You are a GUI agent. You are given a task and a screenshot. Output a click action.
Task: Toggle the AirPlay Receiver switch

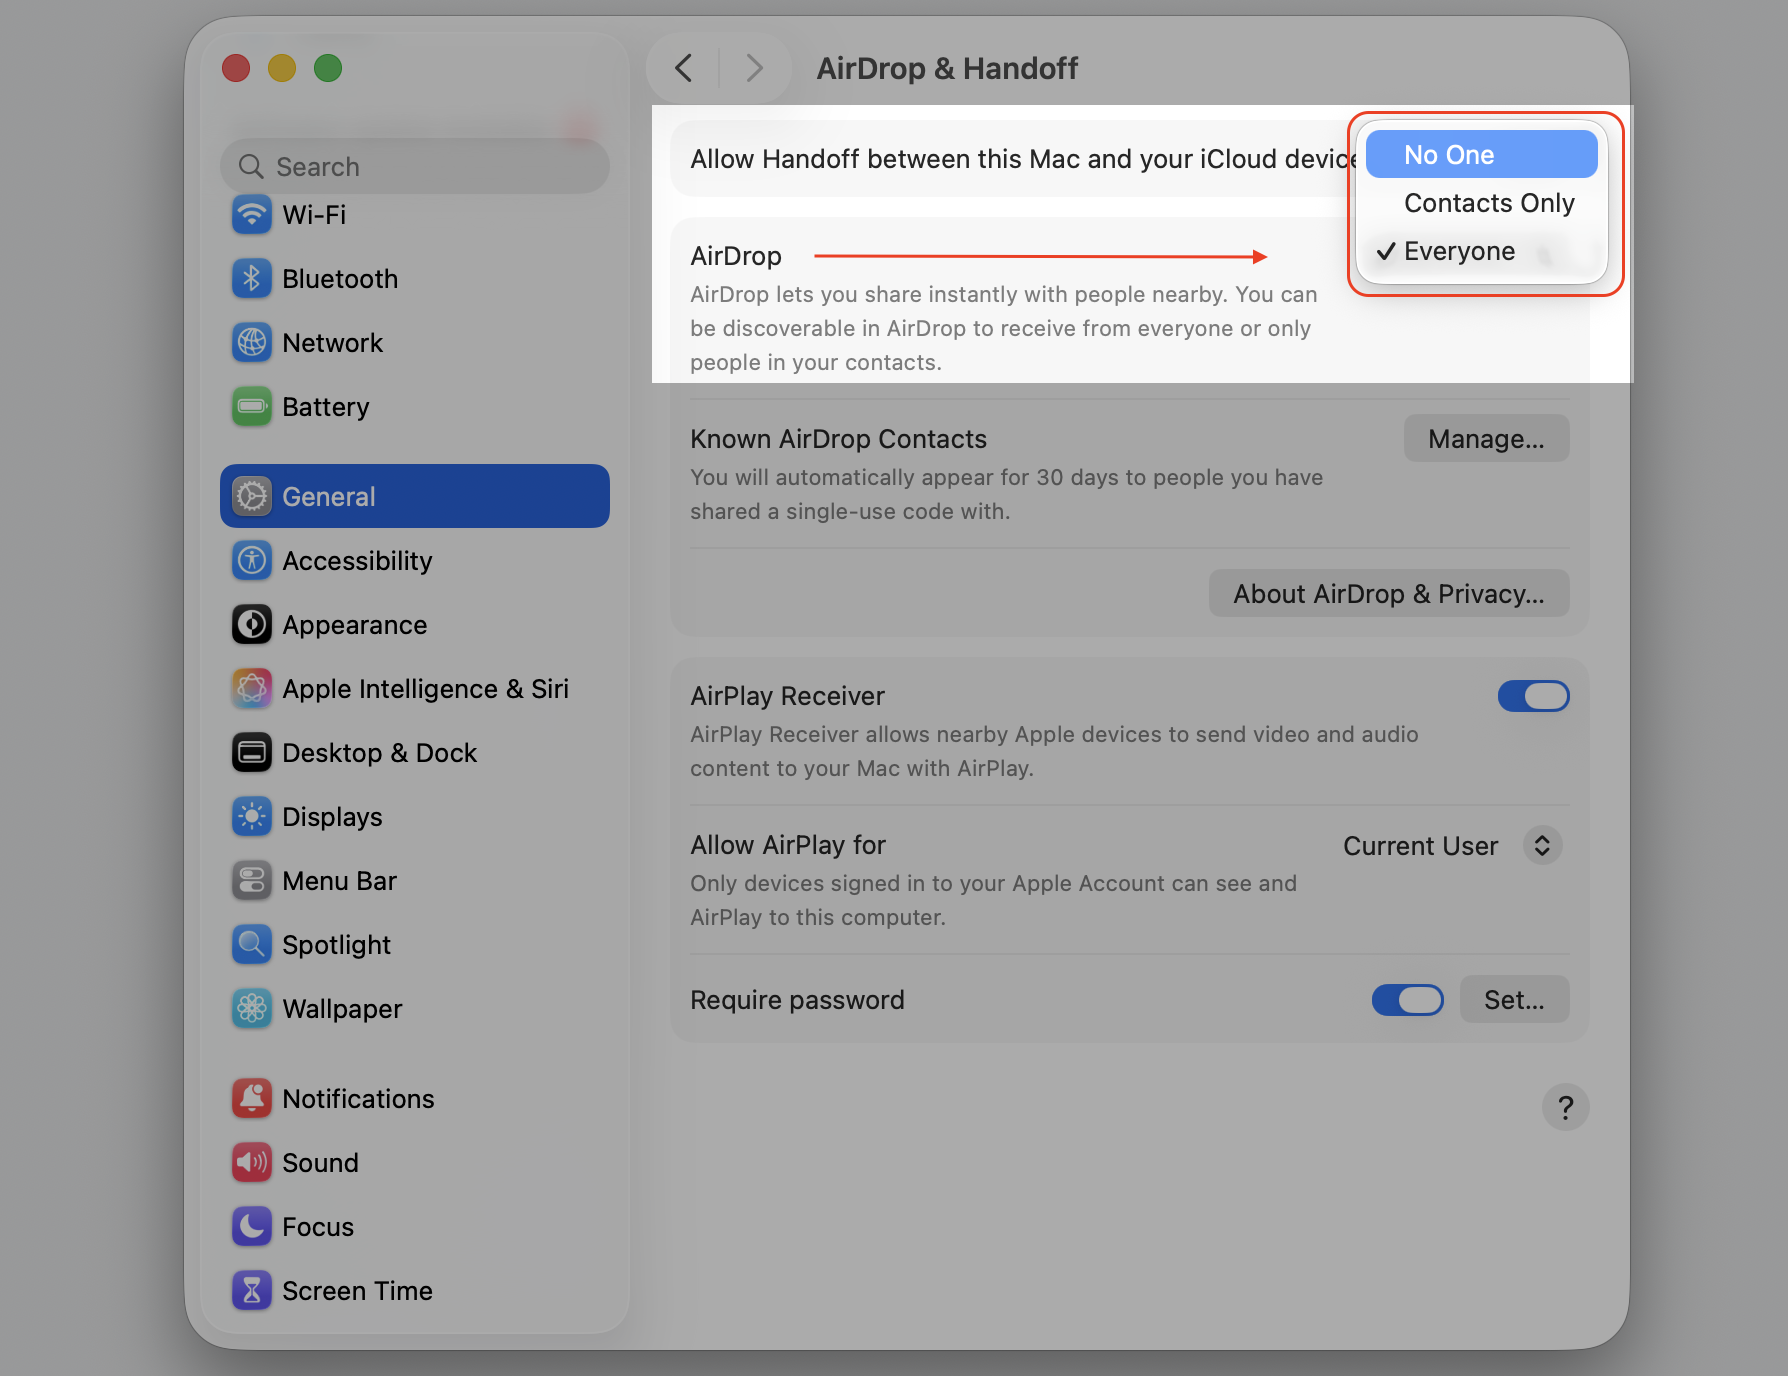pos(1533,696)
